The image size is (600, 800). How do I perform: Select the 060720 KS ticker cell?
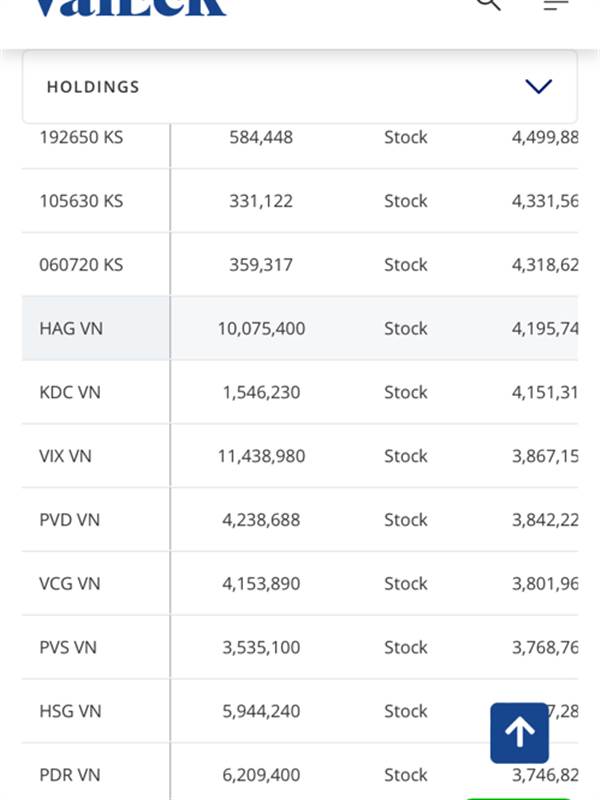81,265
